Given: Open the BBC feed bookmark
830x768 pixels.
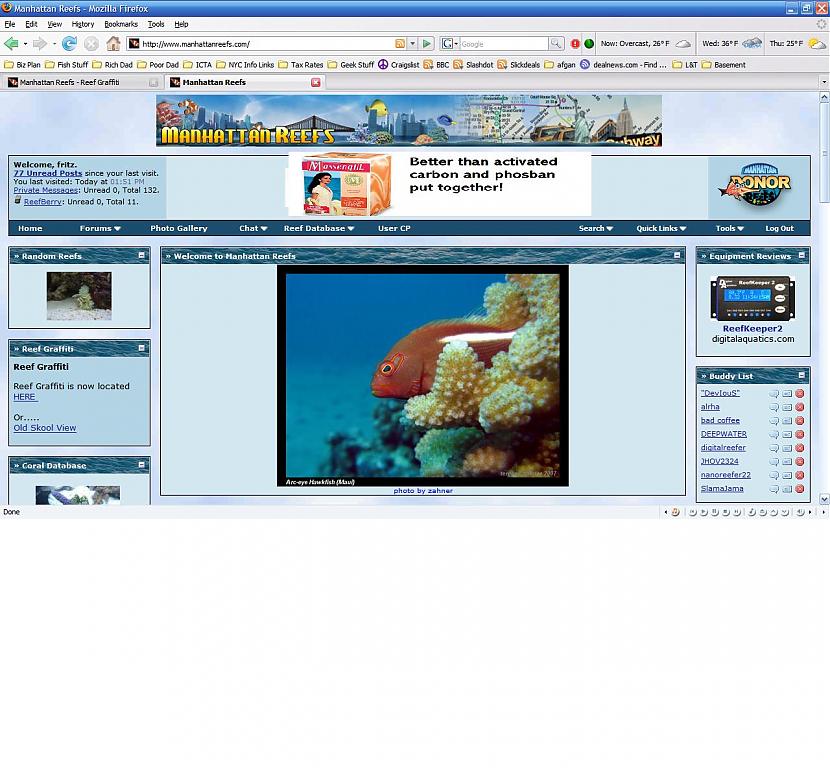Looking at the screenshot, I should (436, 65).
